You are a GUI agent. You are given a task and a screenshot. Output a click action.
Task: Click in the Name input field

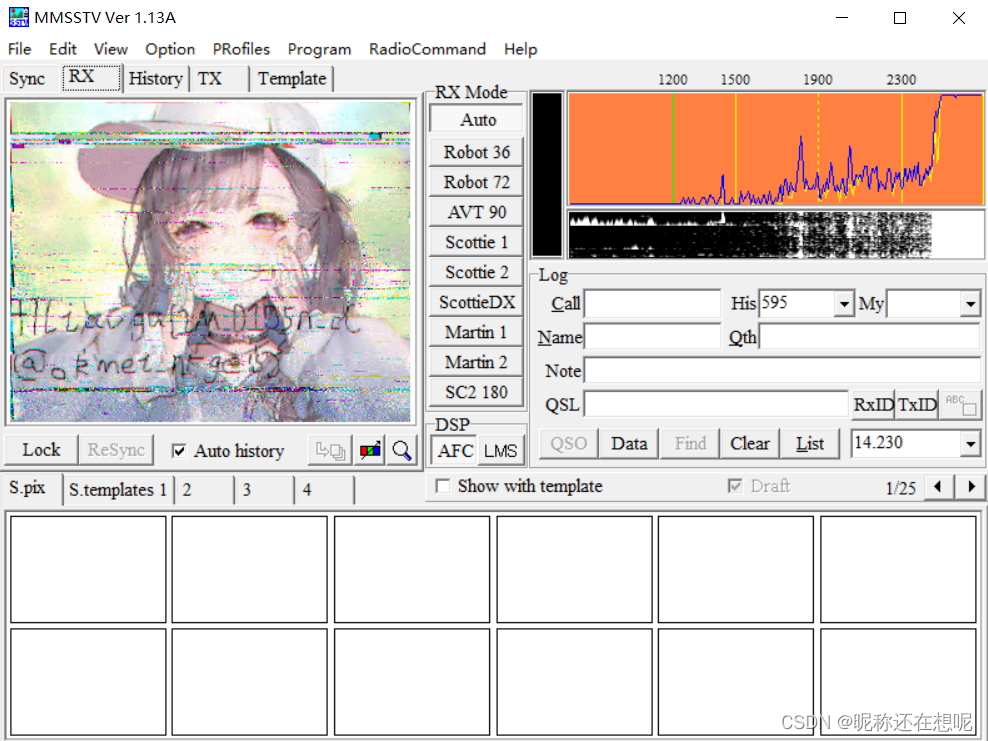[x=652, y=336]
